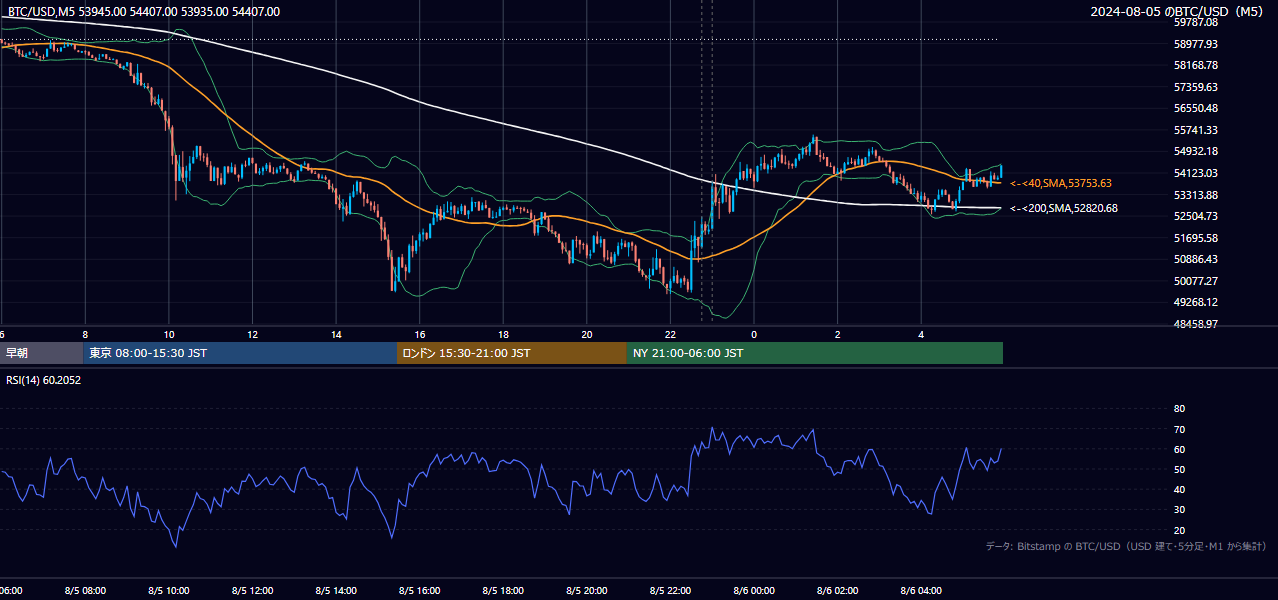Click price axis value 56550.48

1195,108
